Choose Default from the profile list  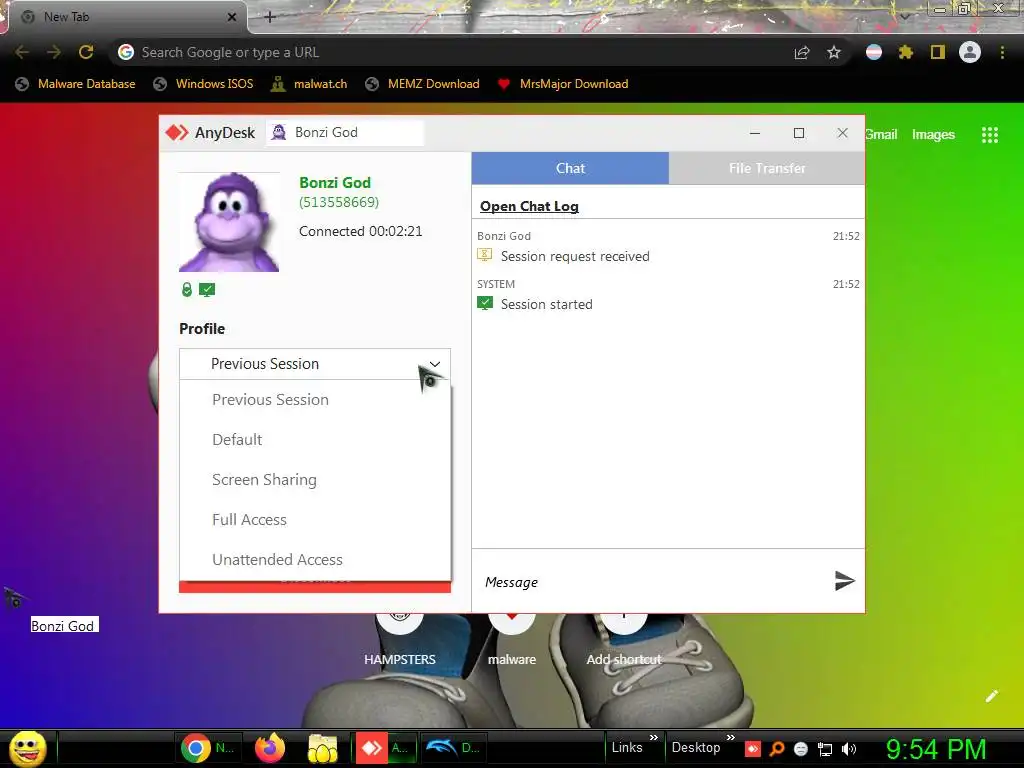(x=315, y=440)
